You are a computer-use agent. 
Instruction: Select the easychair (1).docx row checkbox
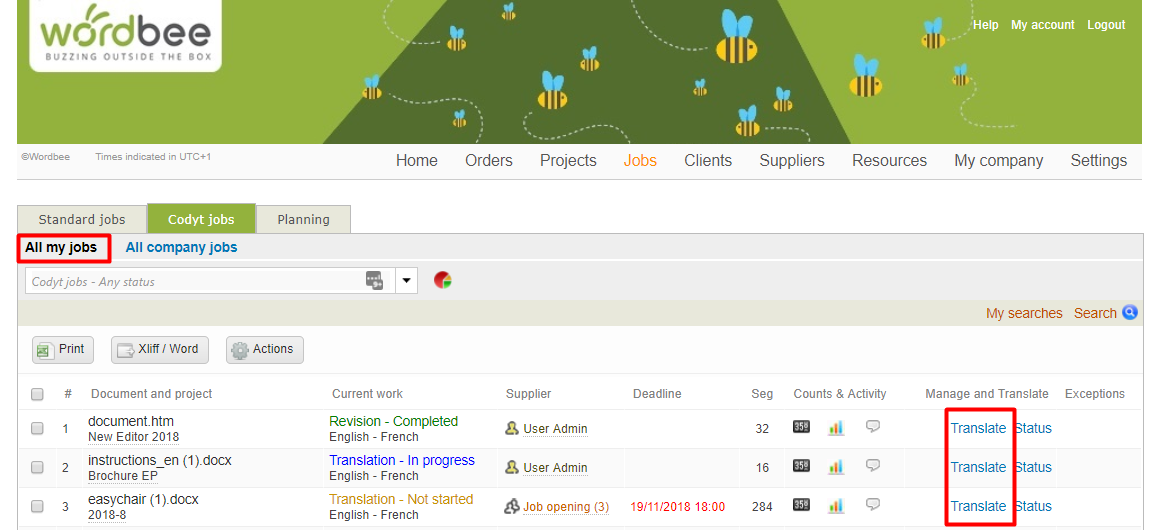(38, 506)
